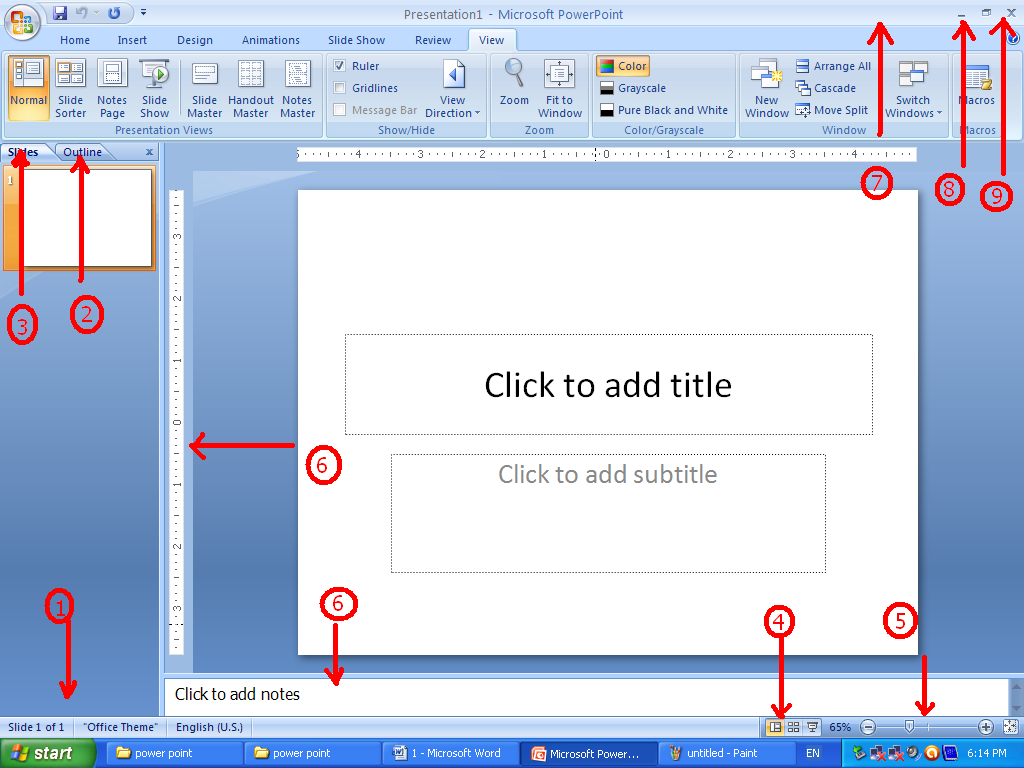The width and height of the screenshot is (1024, 768).
Task: Toggle the Message Bar checkbox
Action: (x=340, y=110)
